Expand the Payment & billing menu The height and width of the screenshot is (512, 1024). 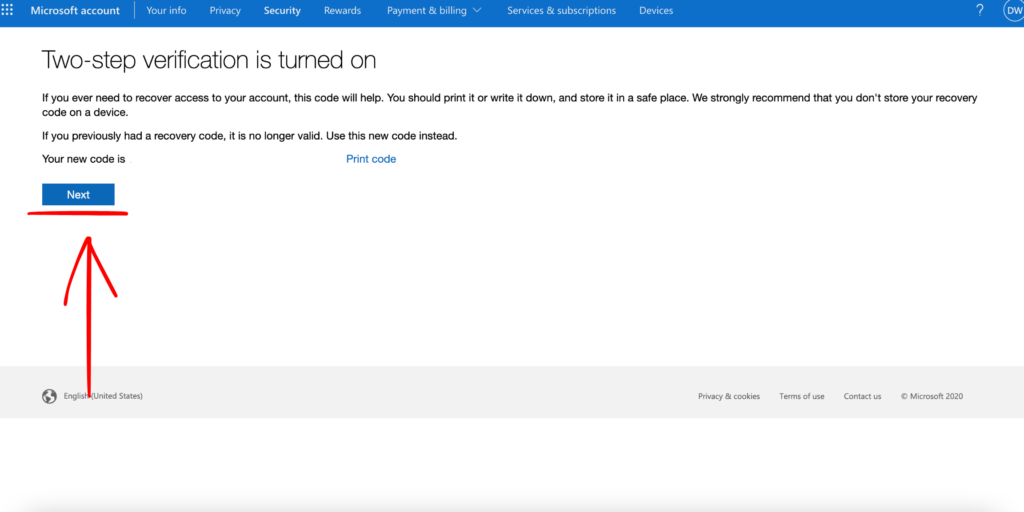click(x=425, y=11)
